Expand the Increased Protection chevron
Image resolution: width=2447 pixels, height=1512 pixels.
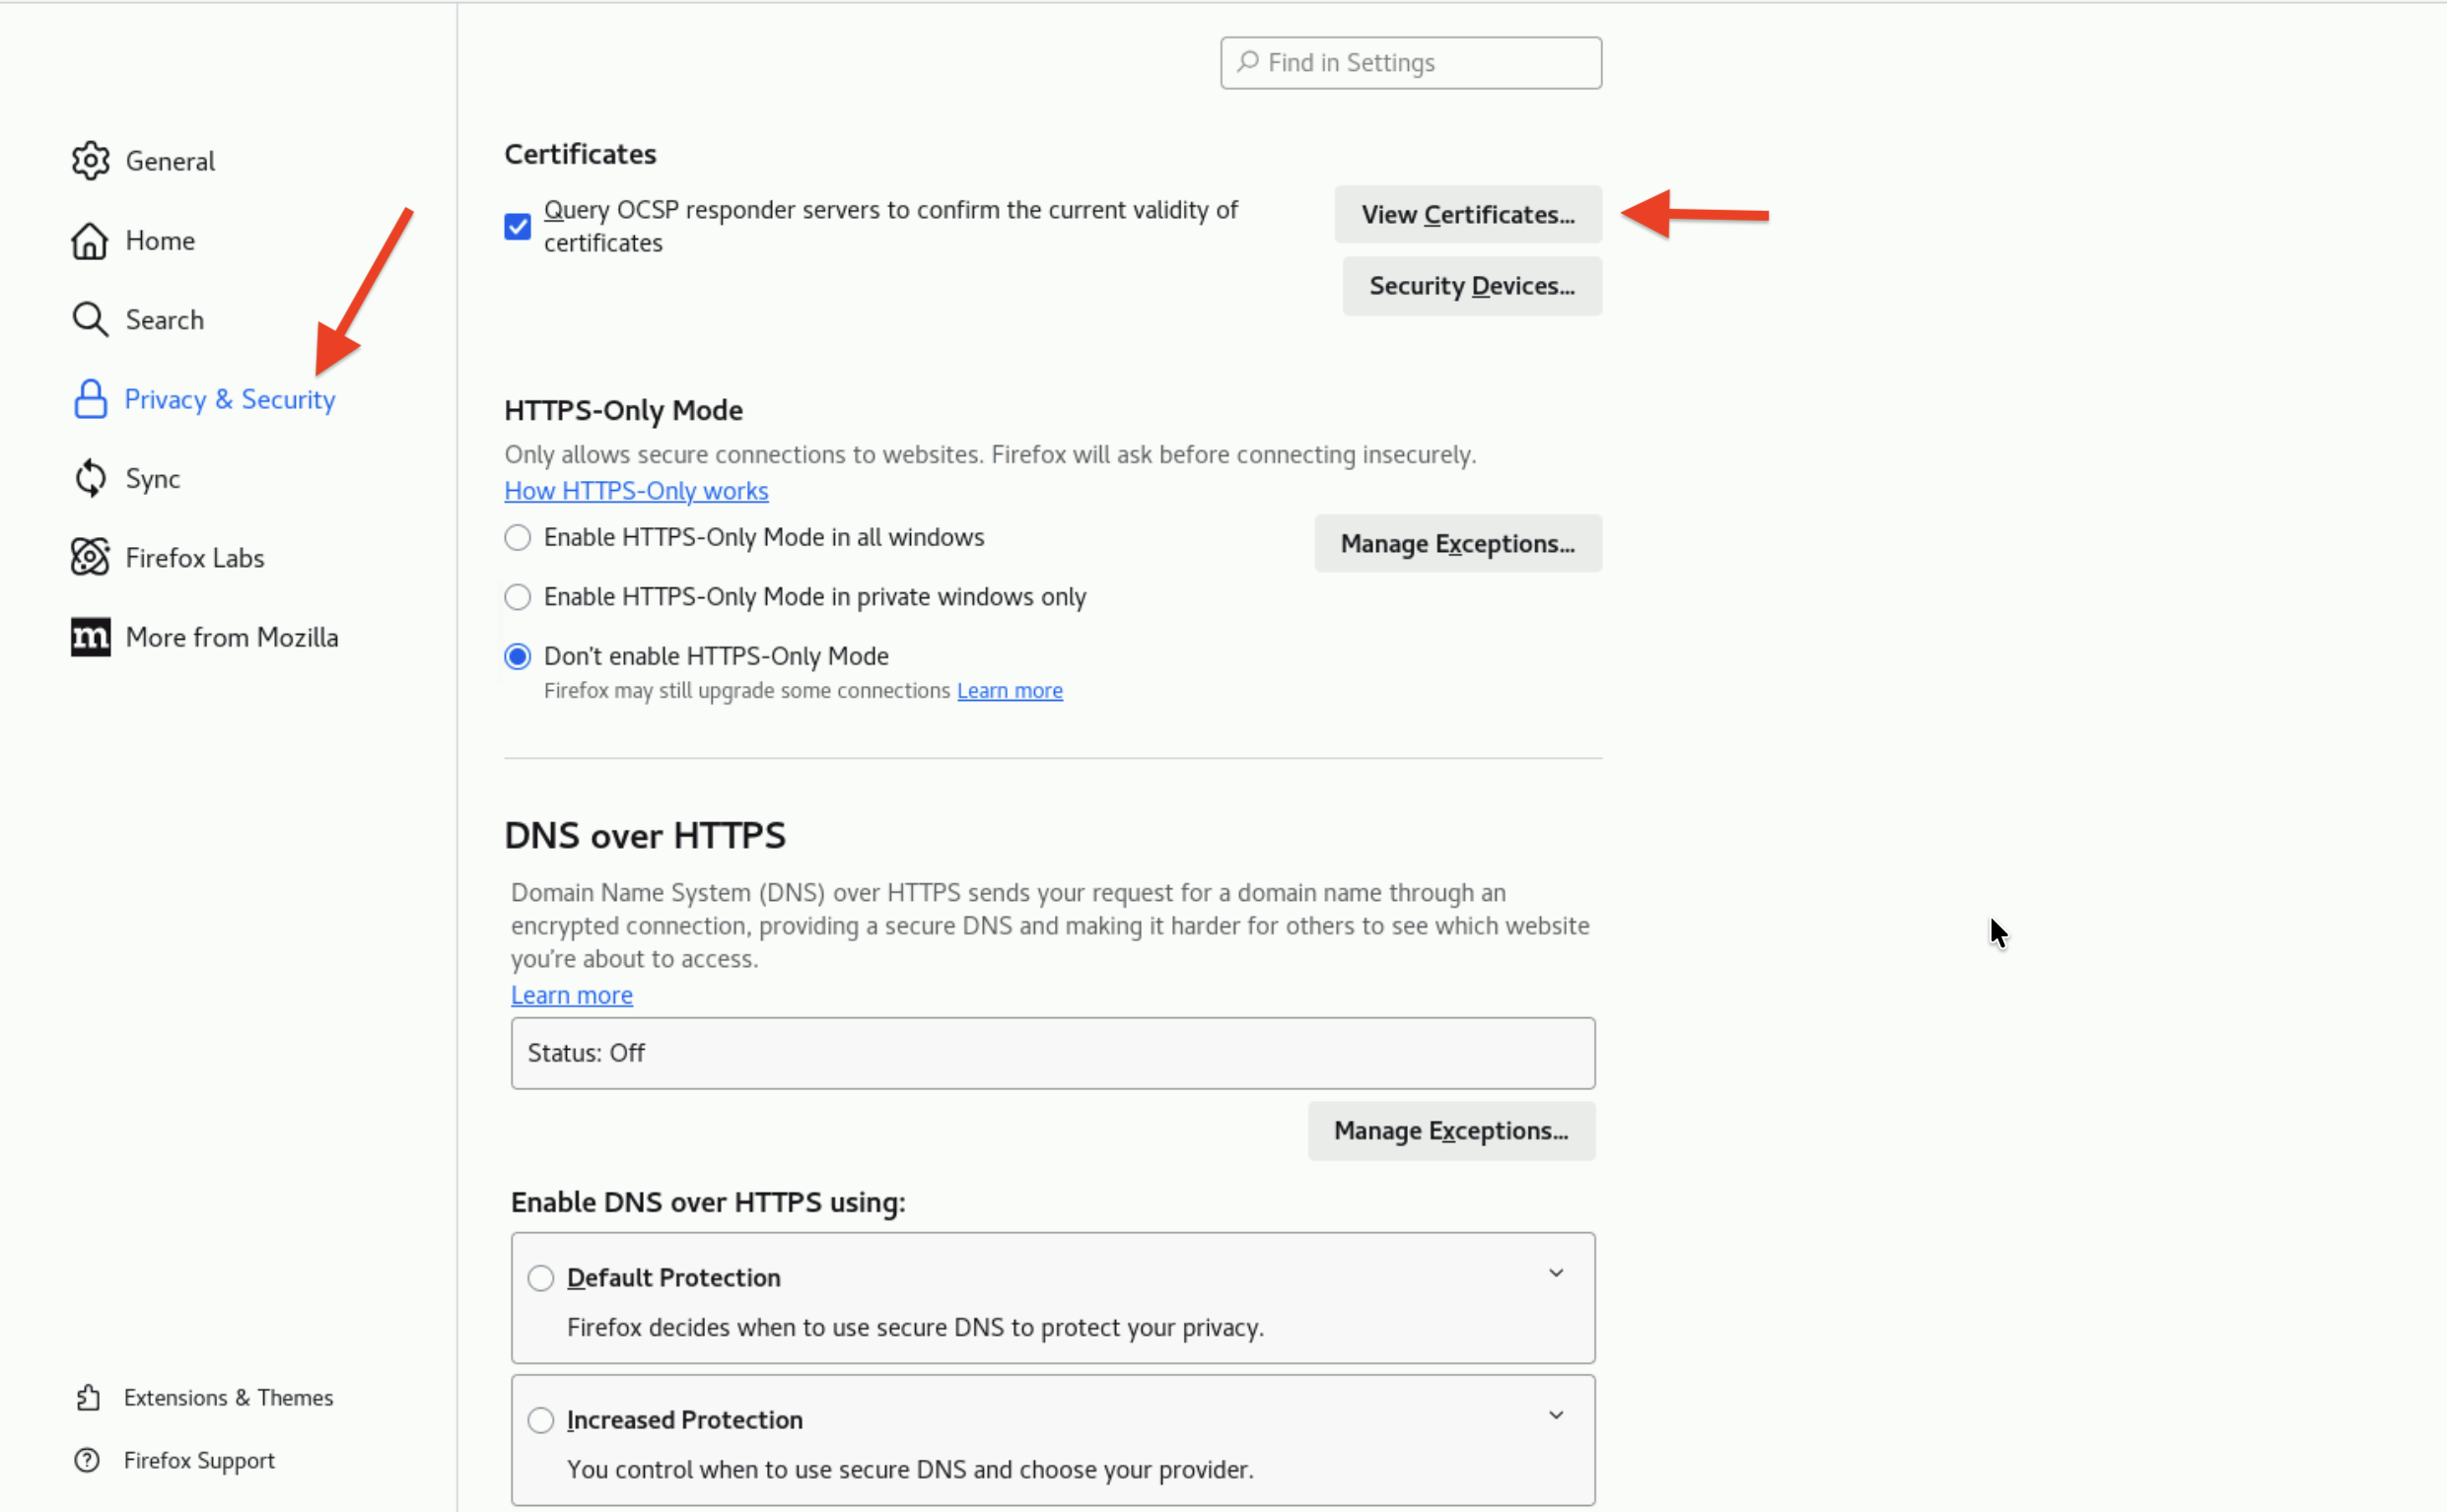click(x=1555, y=1415)
